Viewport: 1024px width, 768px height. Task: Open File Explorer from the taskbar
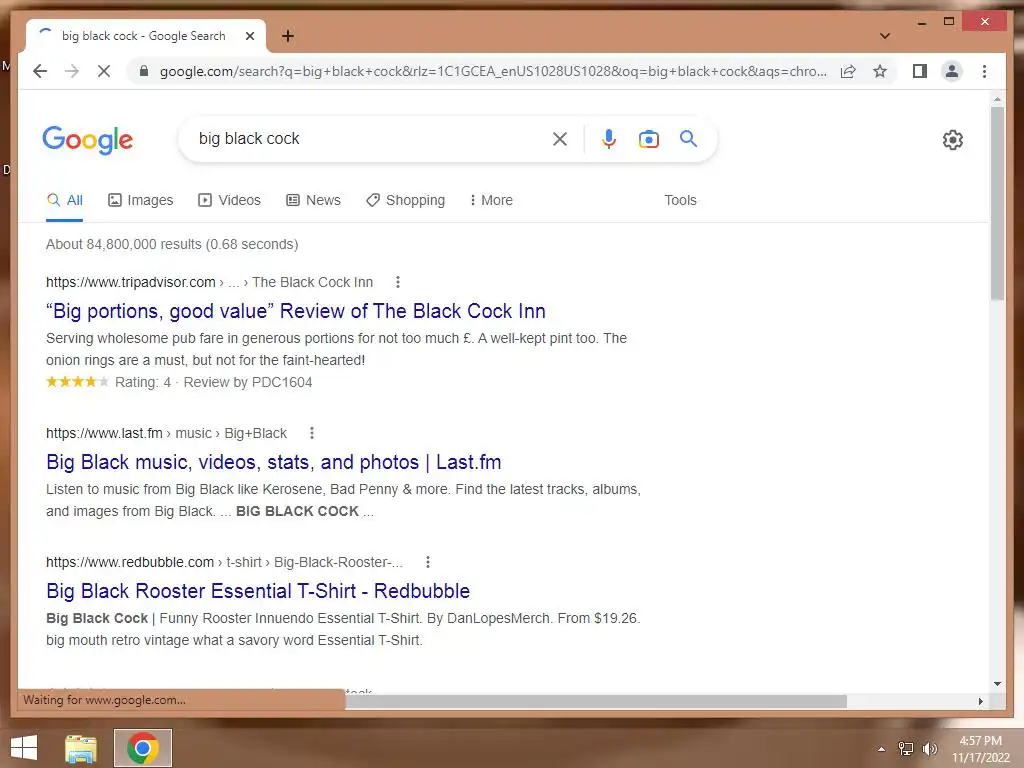click(81, 748)
